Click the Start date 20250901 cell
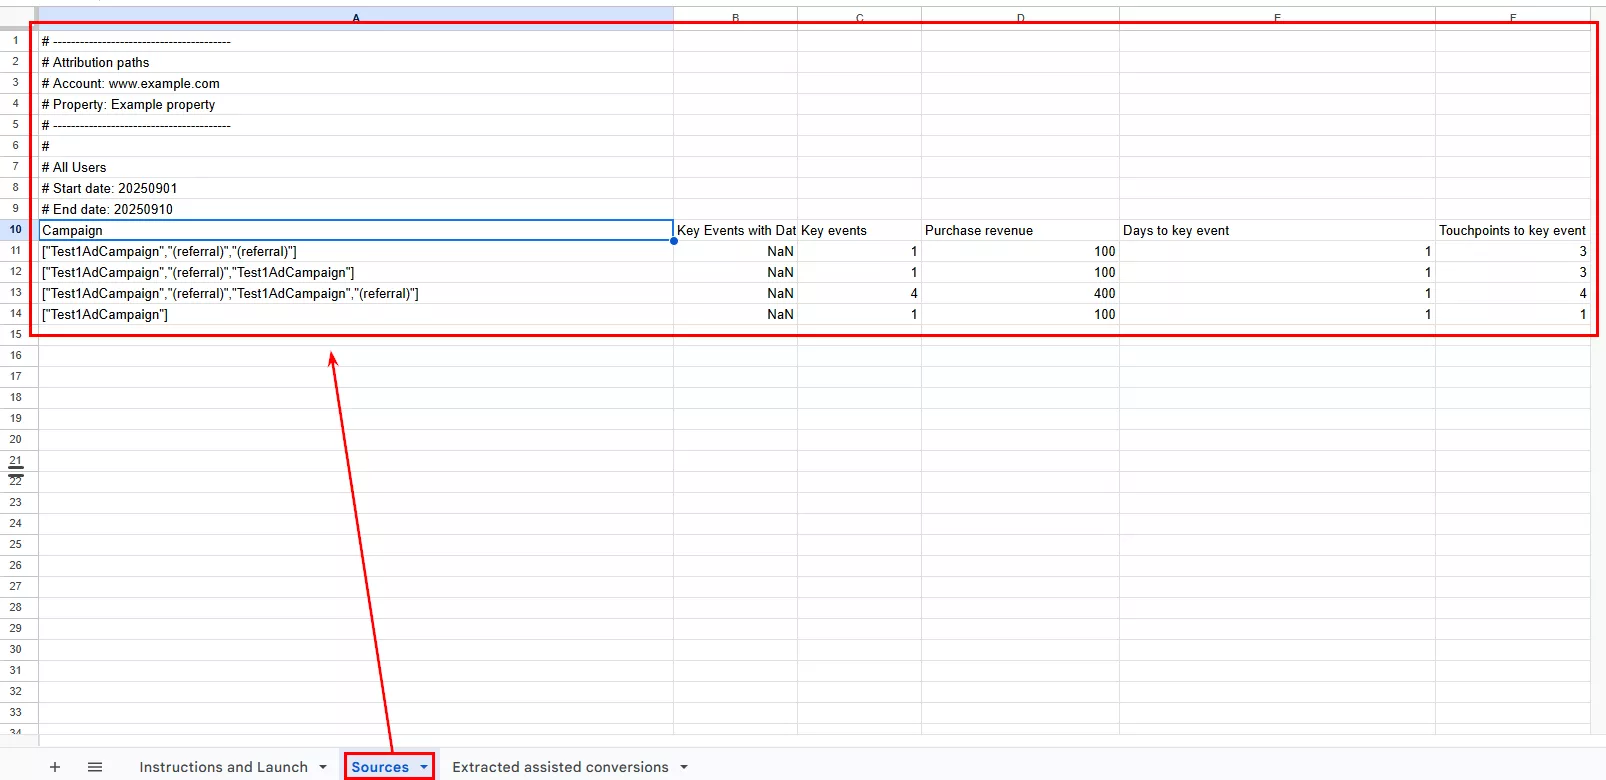 tap(355, 188)
